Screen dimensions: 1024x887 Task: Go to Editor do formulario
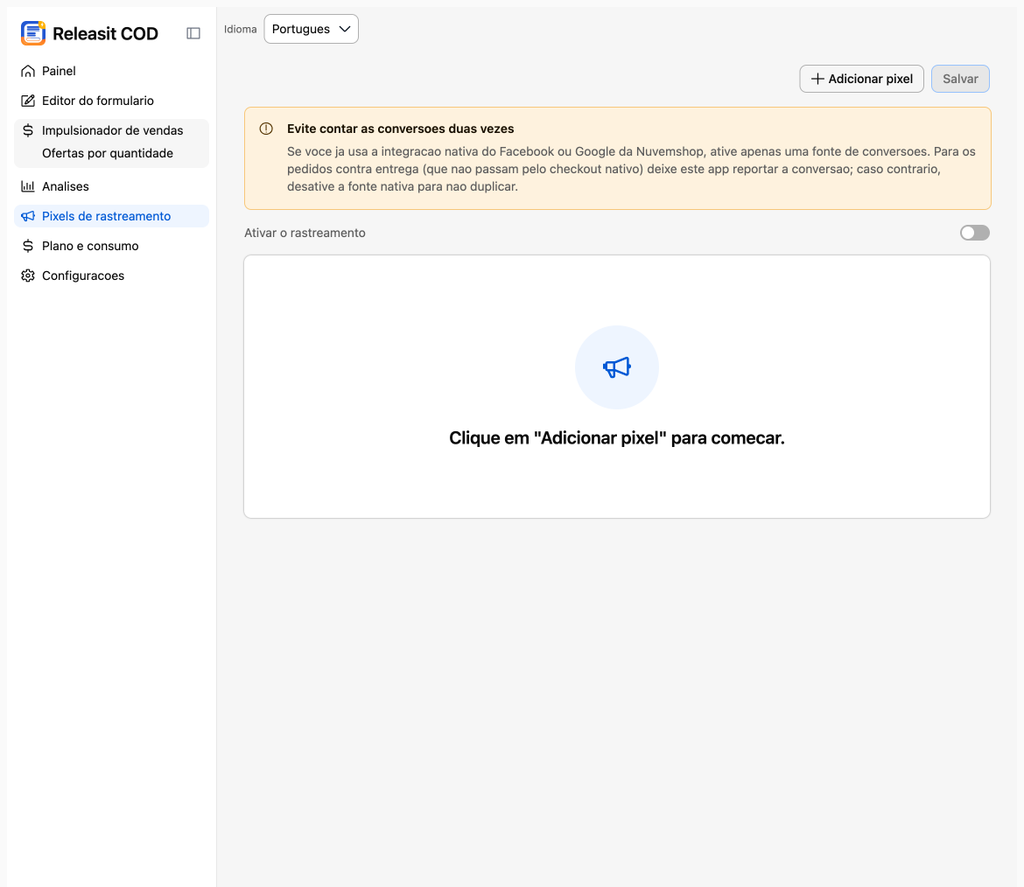[111, 101]
